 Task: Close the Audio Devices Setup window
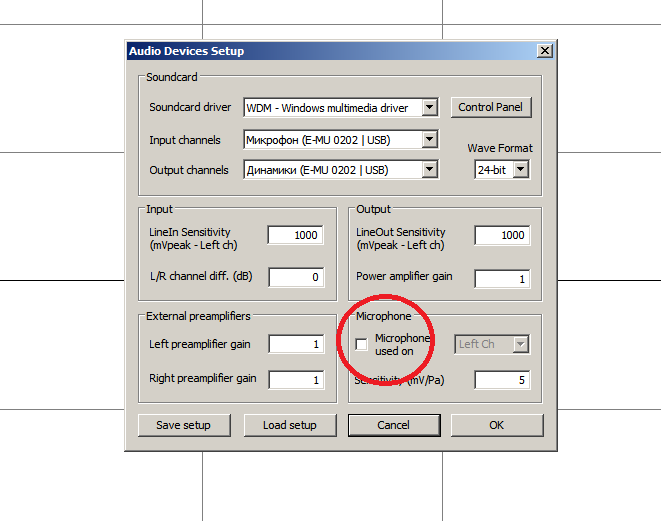click(545, 51)
